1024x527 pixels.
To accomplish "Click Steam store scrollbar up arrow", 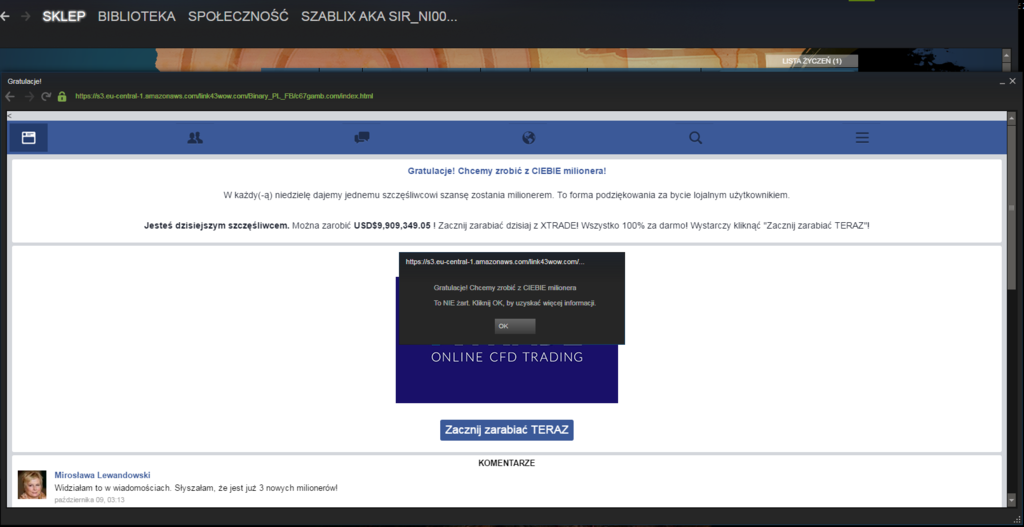I will click(x=1006, y=54).
